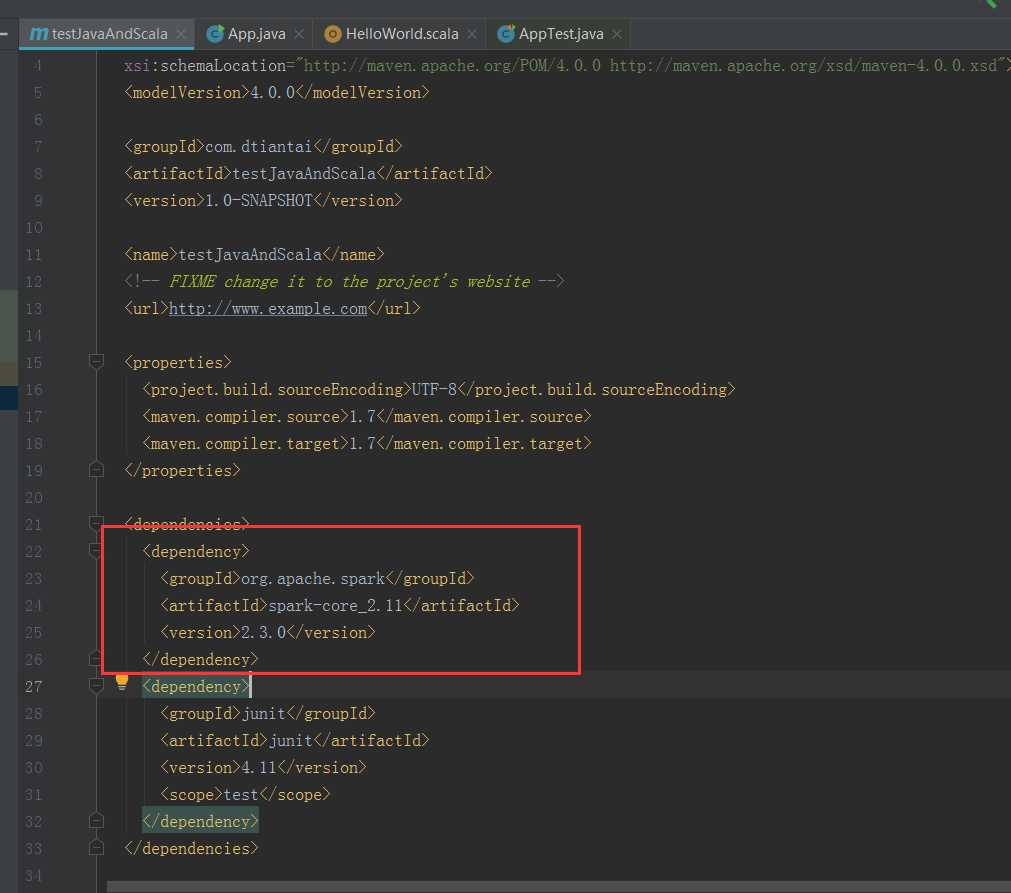Click the Java class icon on App.java tab
The width and height of the screenshot is (1011, 893).
point(215,34)
